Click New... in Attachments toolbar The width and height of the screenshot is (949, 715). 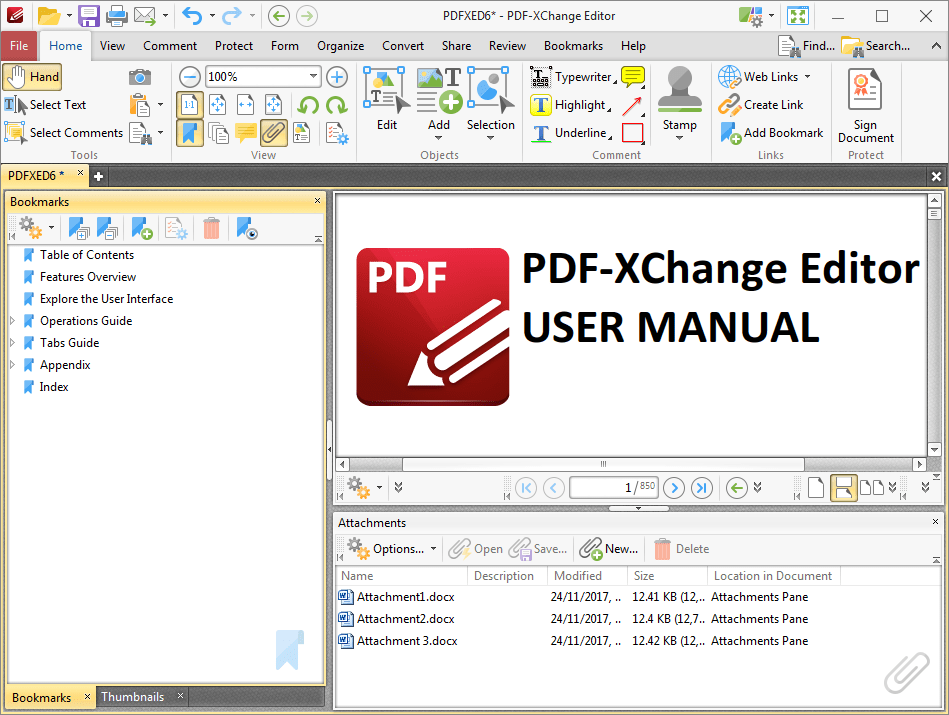(609, 549)
